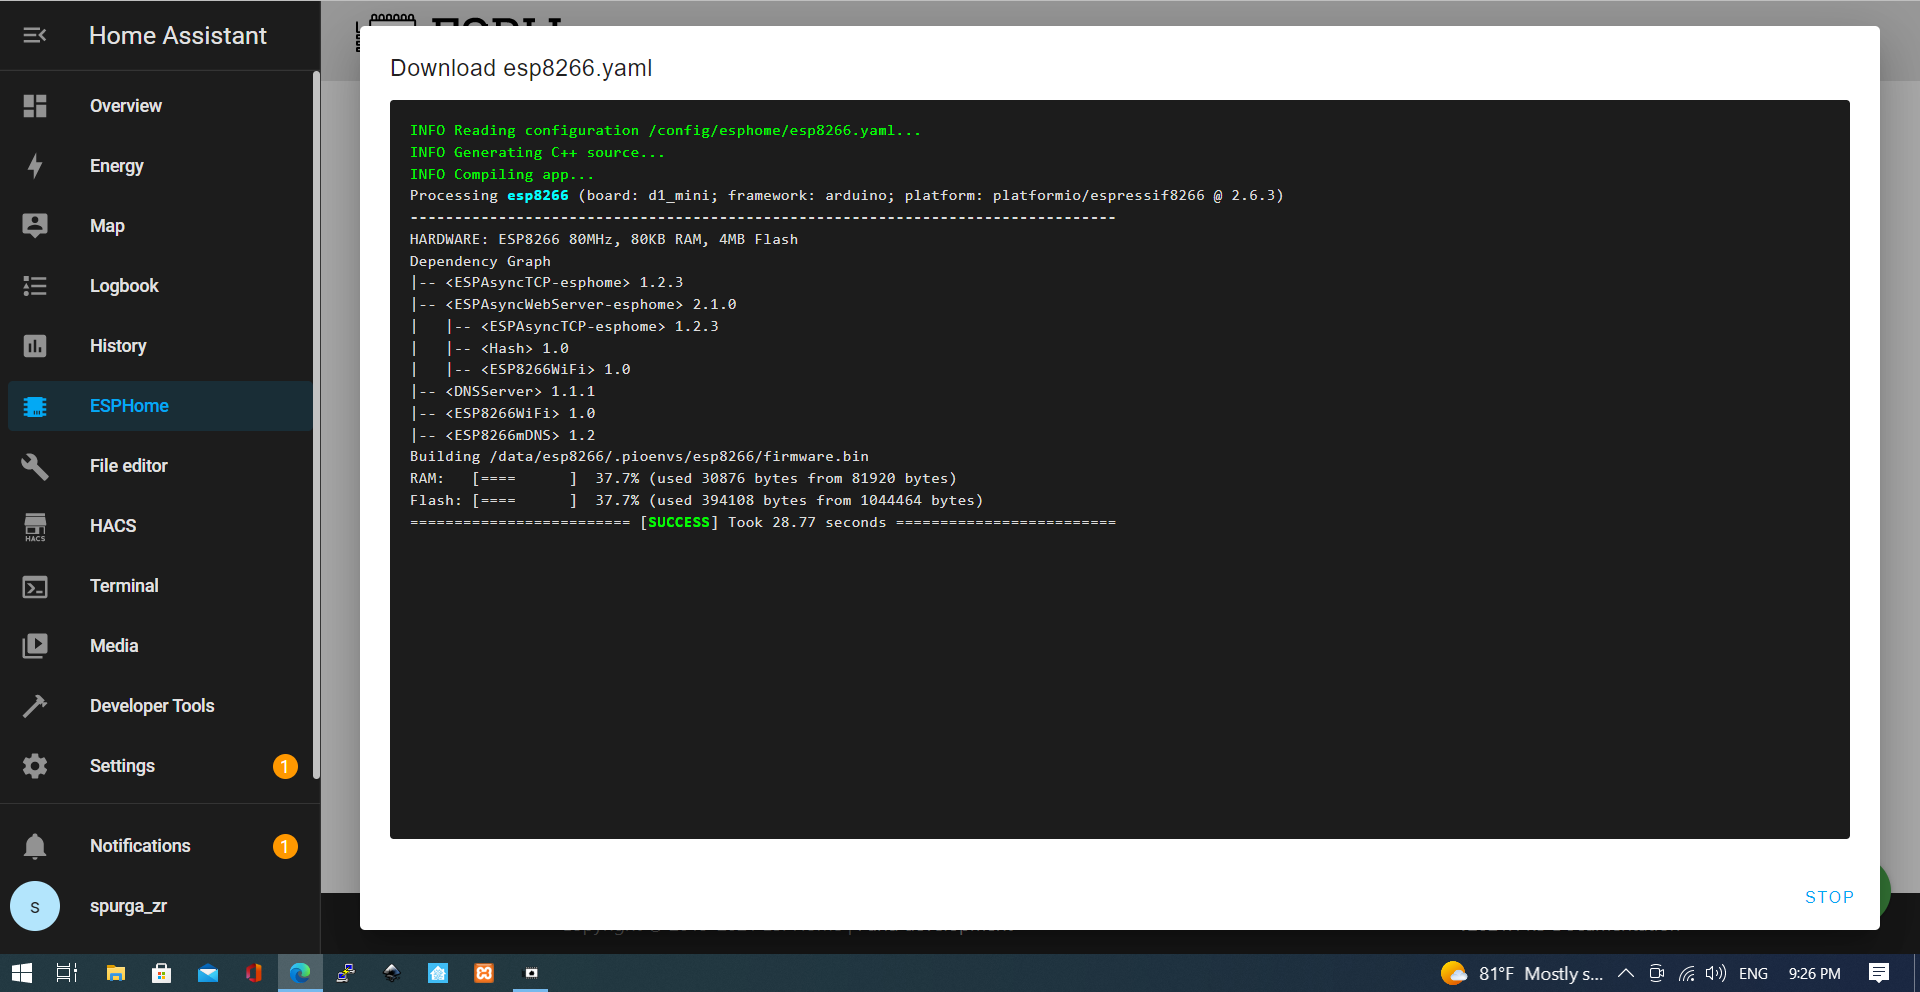Click the 'Dependency Graph' log line
This screenshot has width=1920, height=992.
480,261
